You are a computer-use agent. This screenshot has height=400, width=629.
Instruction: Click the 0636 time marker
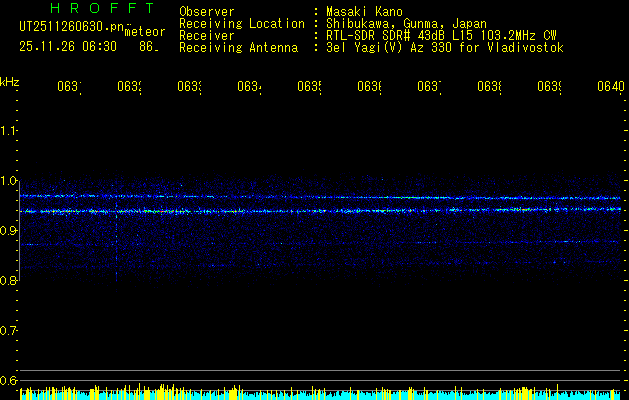click(x=369, y=86)
